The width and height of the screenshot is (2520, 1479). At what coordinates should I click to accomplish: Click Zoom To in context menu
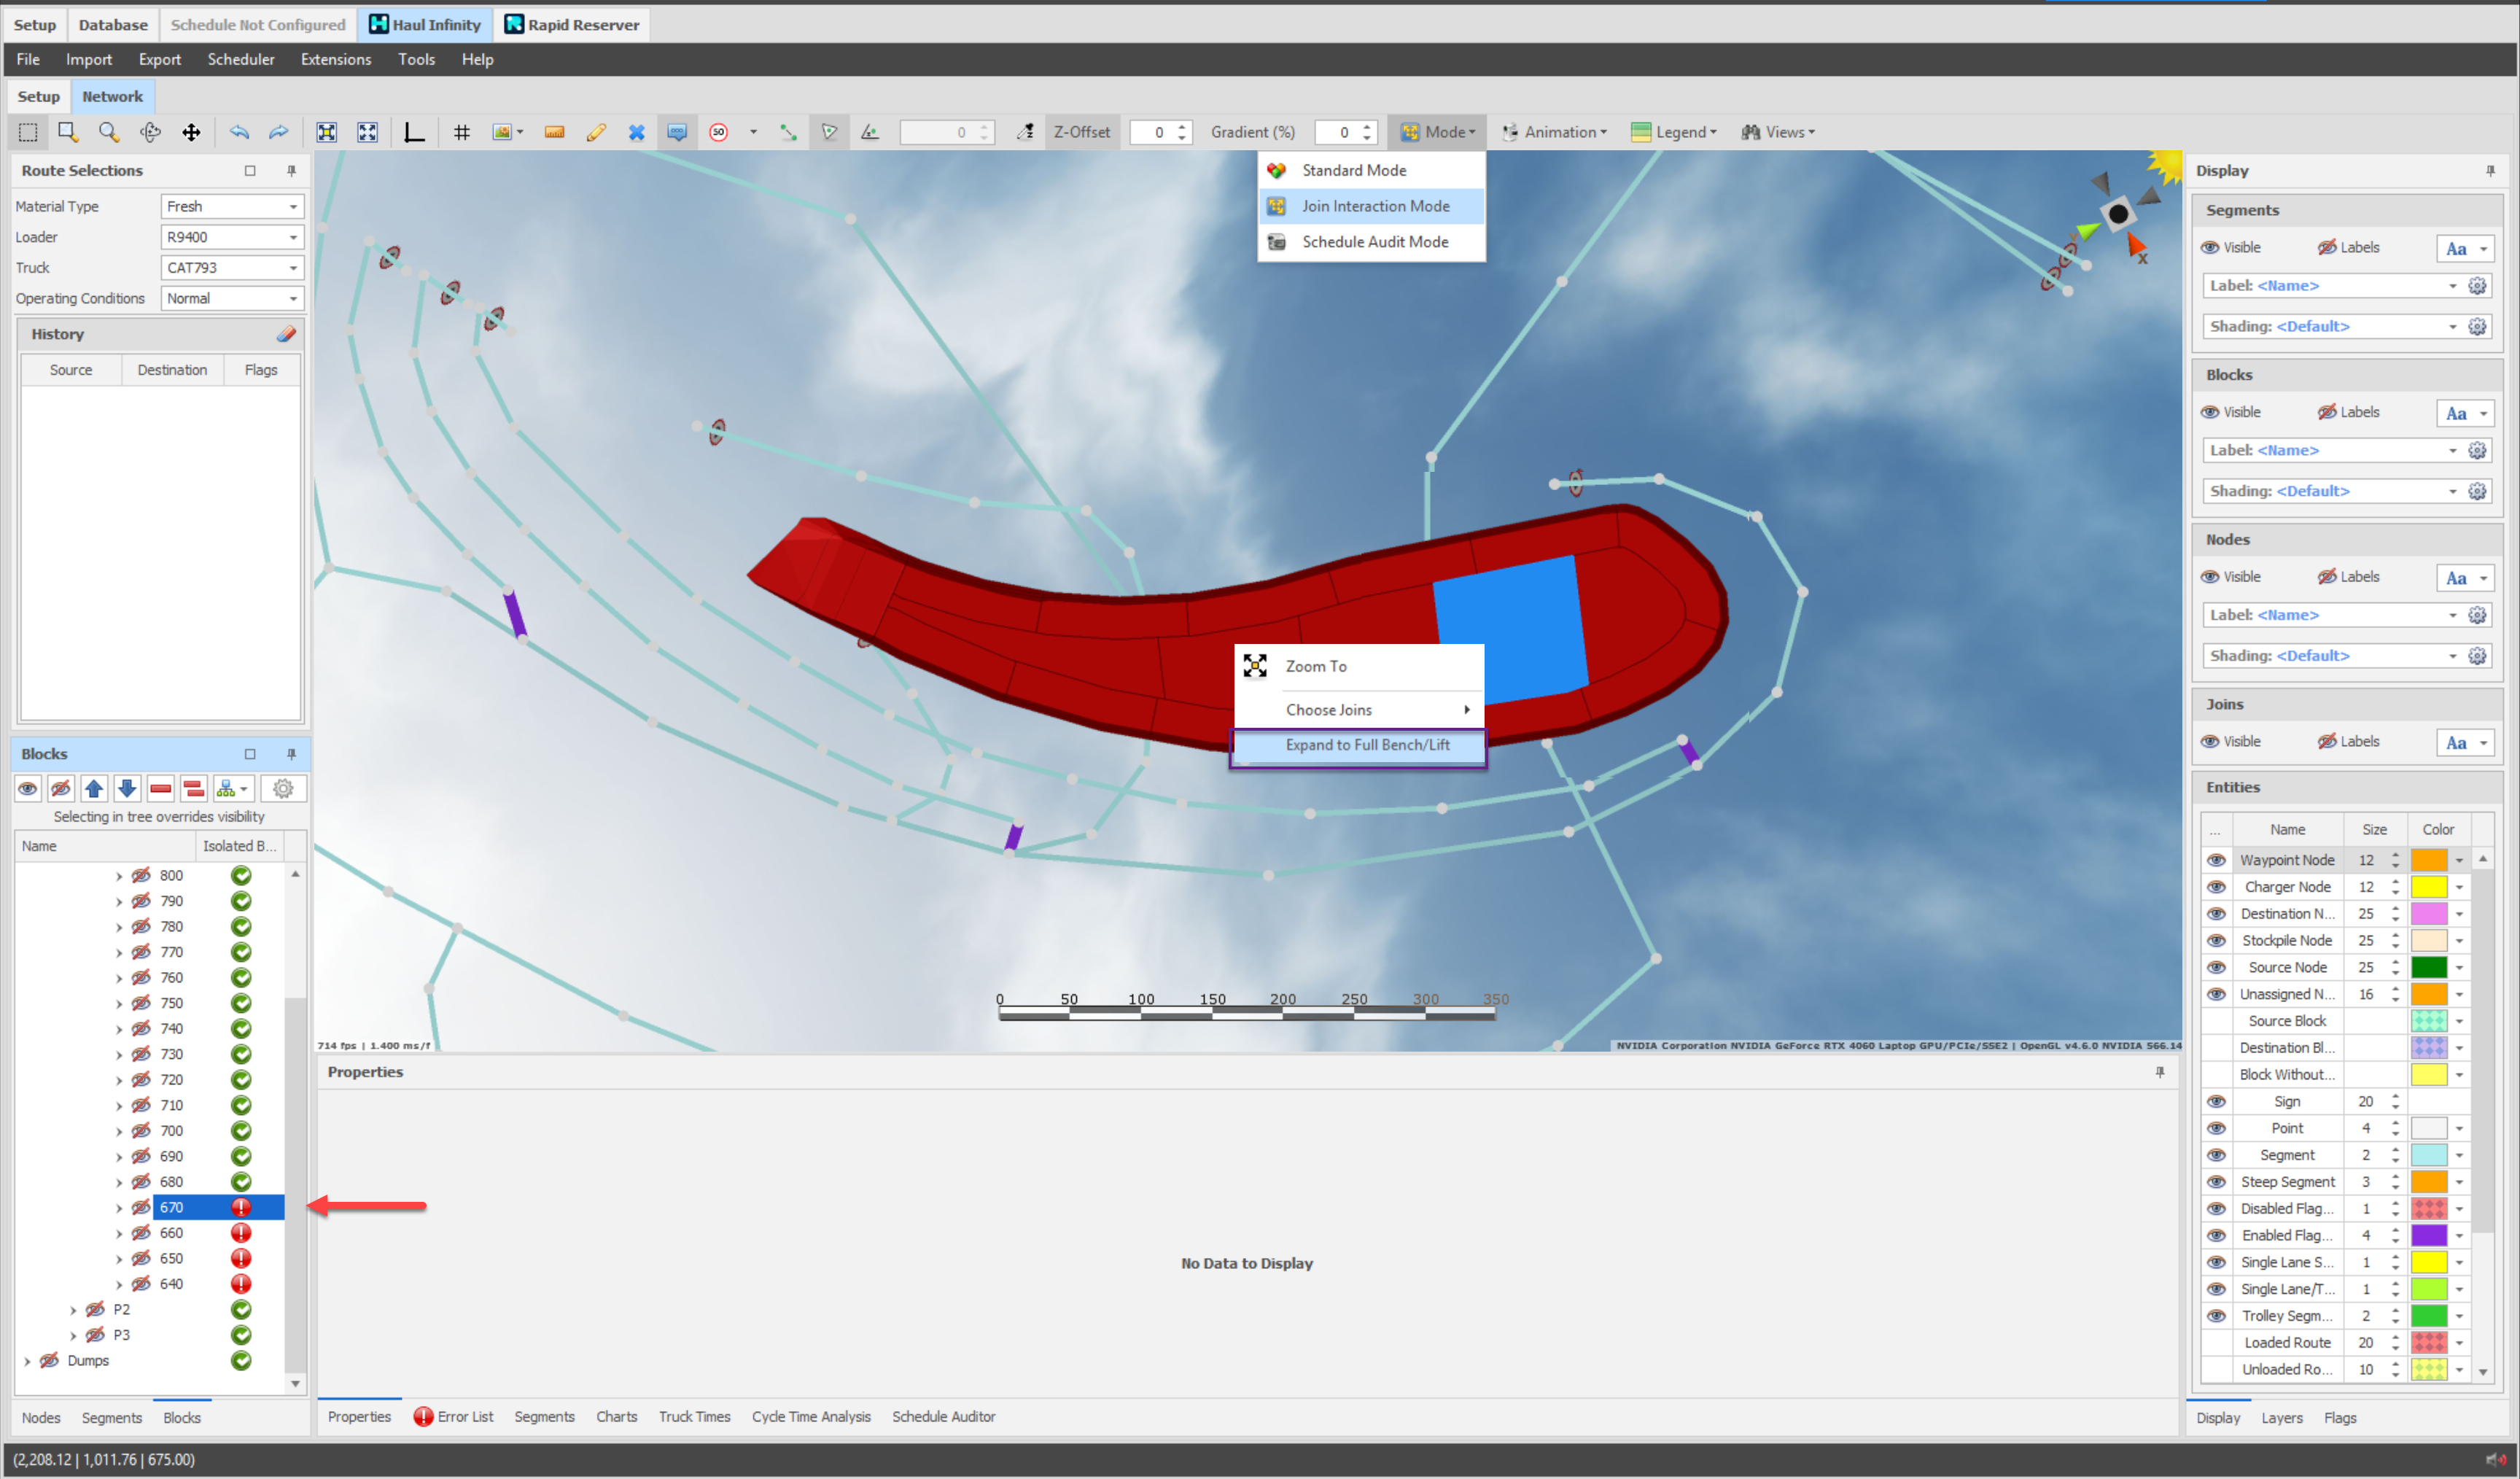click(x=1315, y=666)
